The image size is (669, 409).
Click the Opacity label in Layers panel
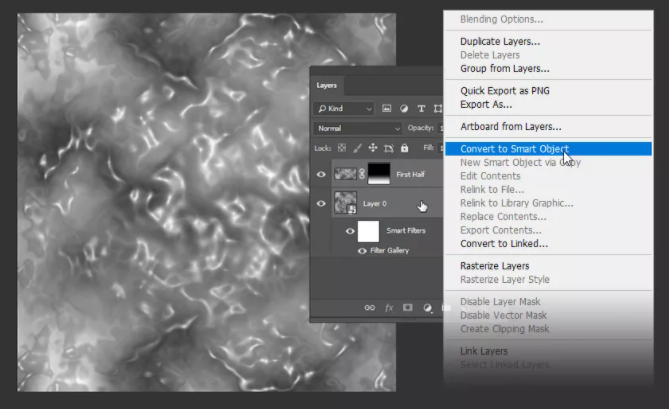[x=421, y=128]
